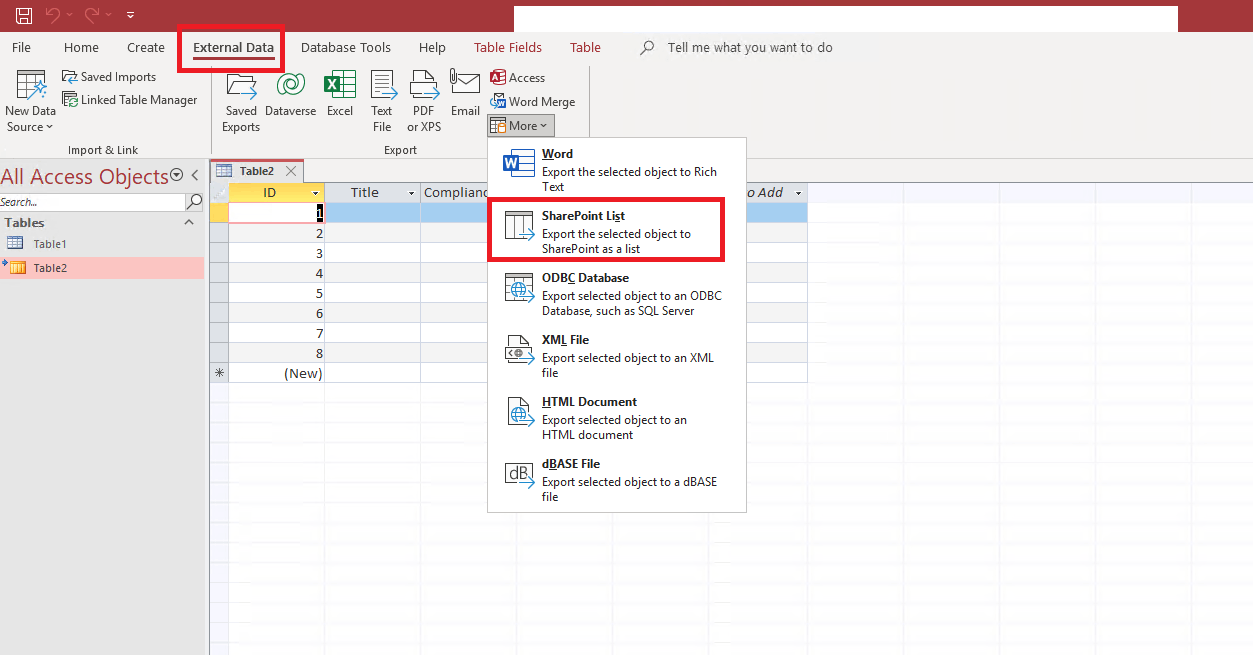Open the File tab
This screenshot has width=1253, height=655.
pos(21,47)
